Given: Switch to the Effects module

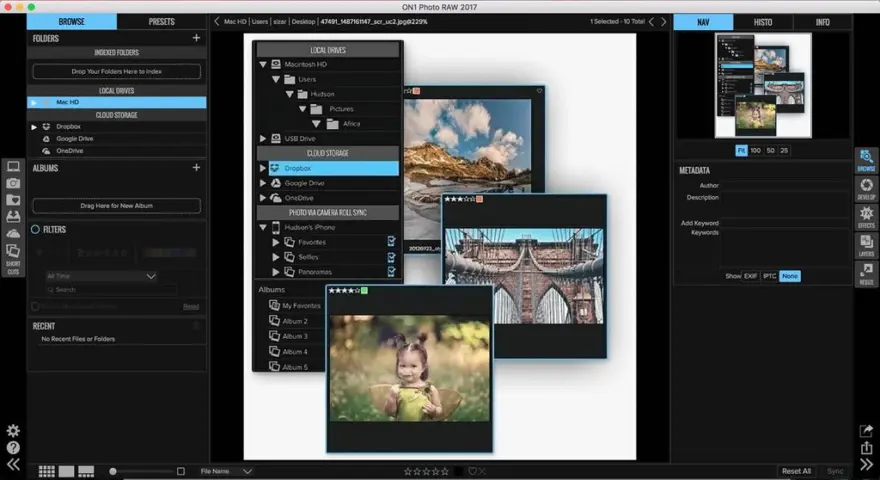Looking at the screenshot, I should pyautogui.click(x=866, y=217).
